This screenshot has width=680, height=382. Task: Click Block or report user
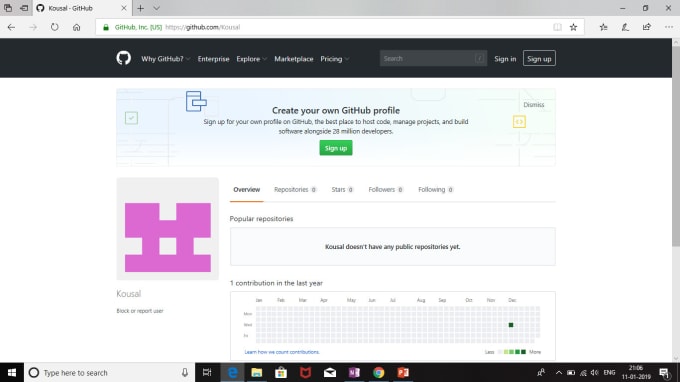(140, 311)
